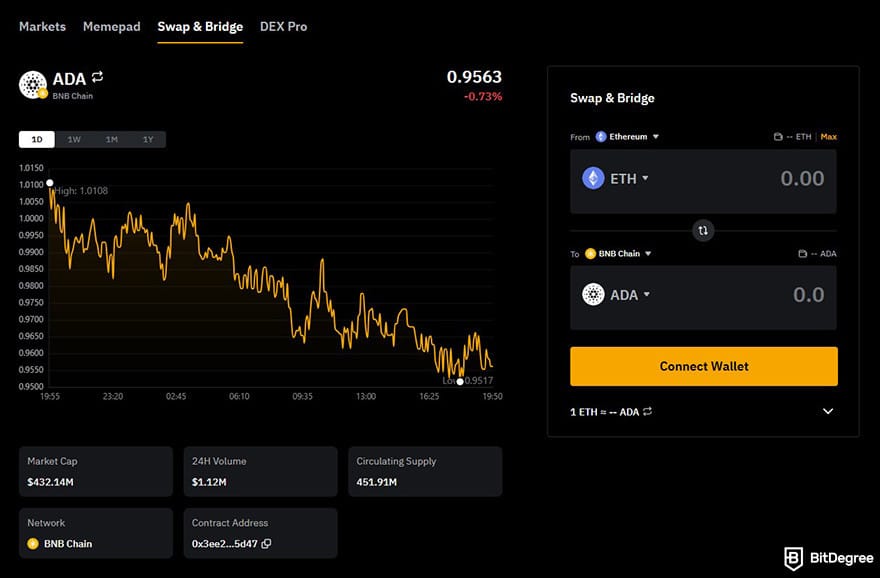
Task: Click the rate switch icon after 1 ETH ≈ -- ADA
Action: 647,411
